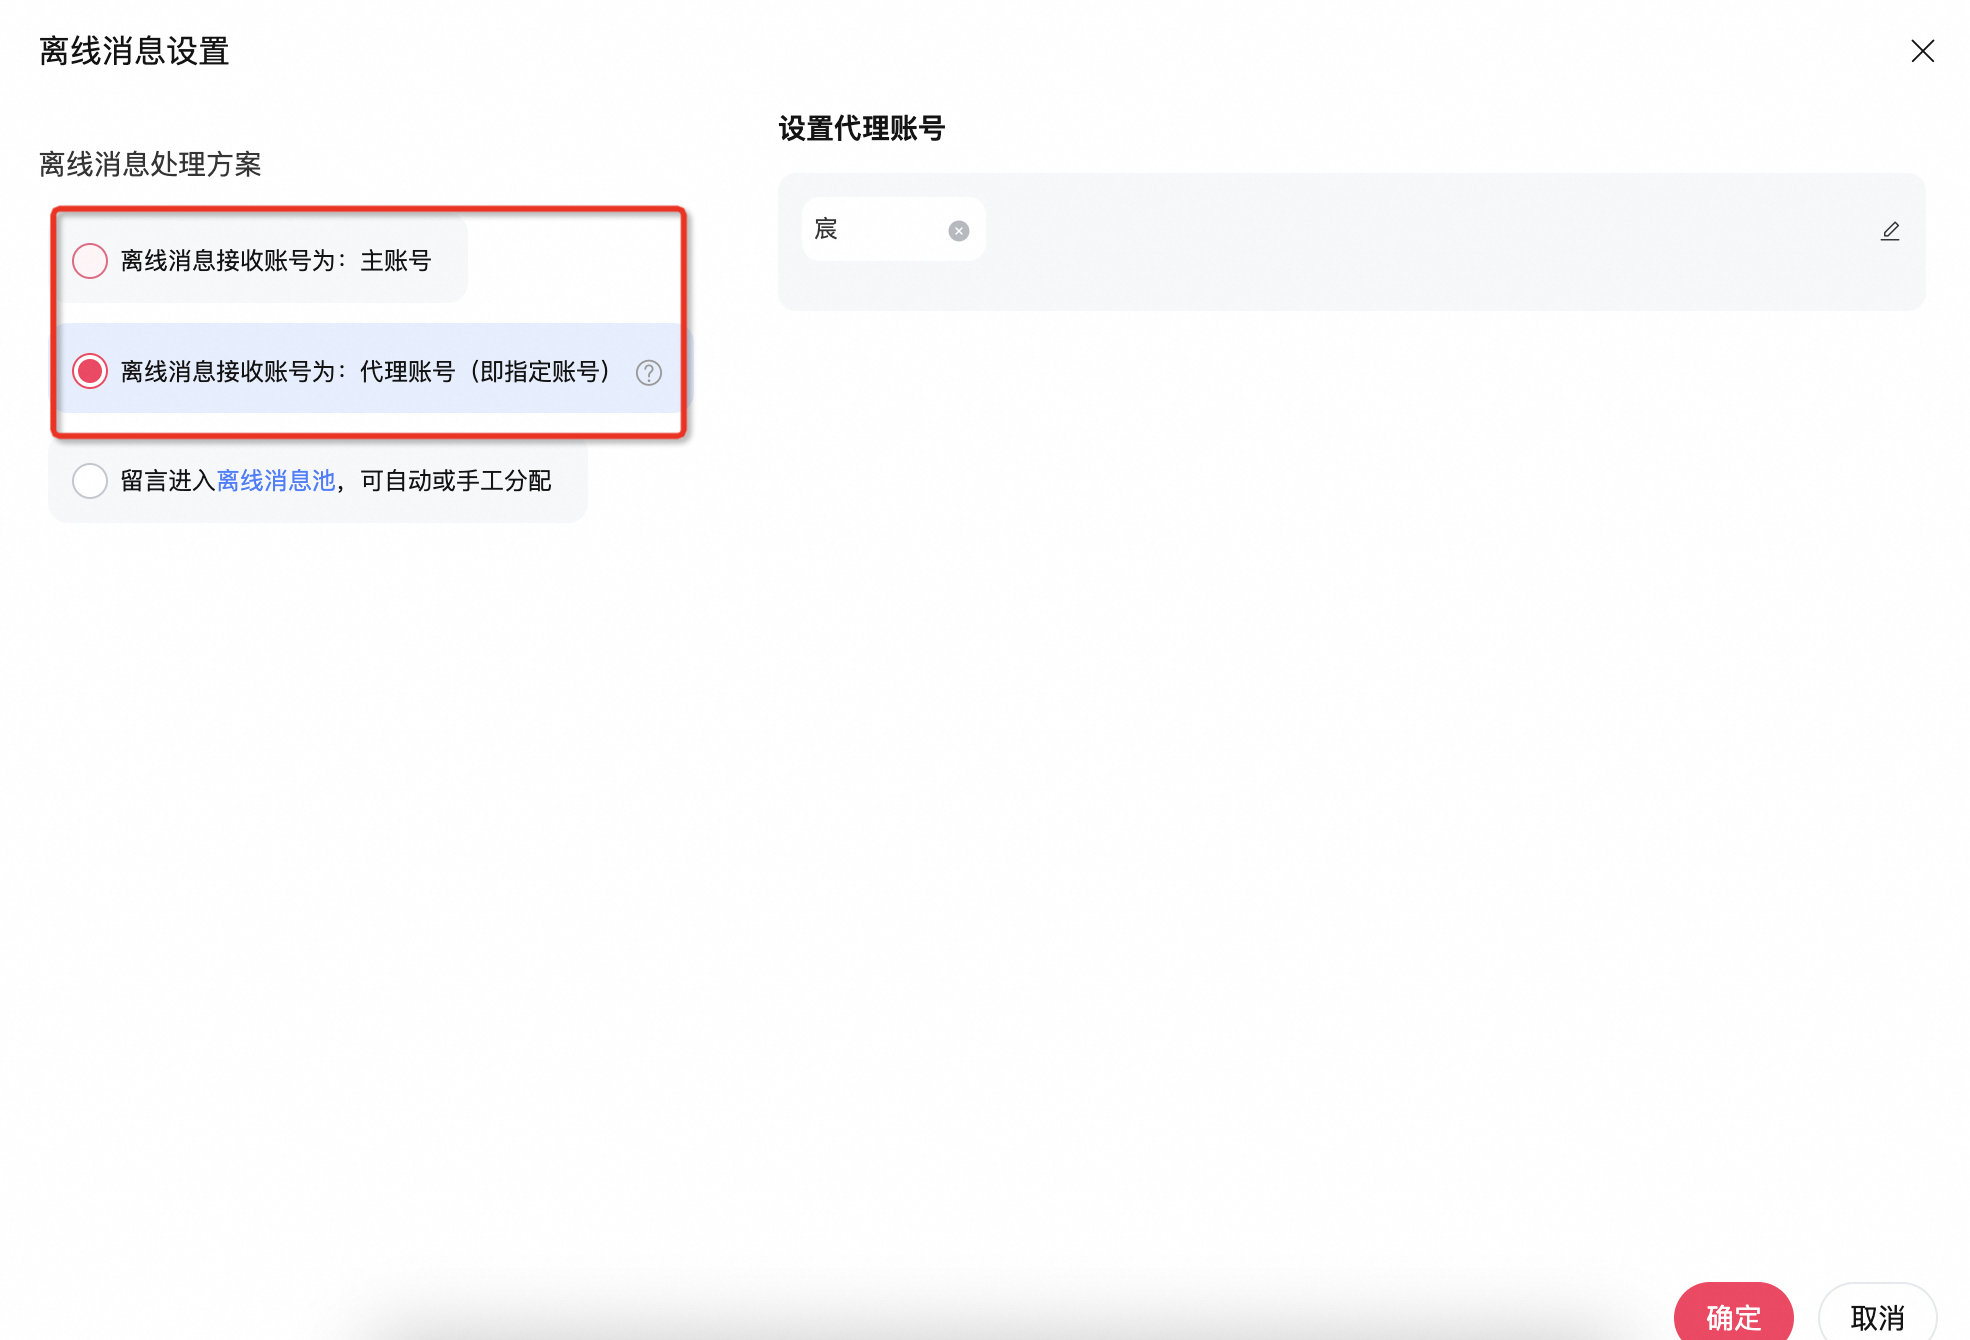Select the 留言进入离线消息池 radio option

(90, 481)
